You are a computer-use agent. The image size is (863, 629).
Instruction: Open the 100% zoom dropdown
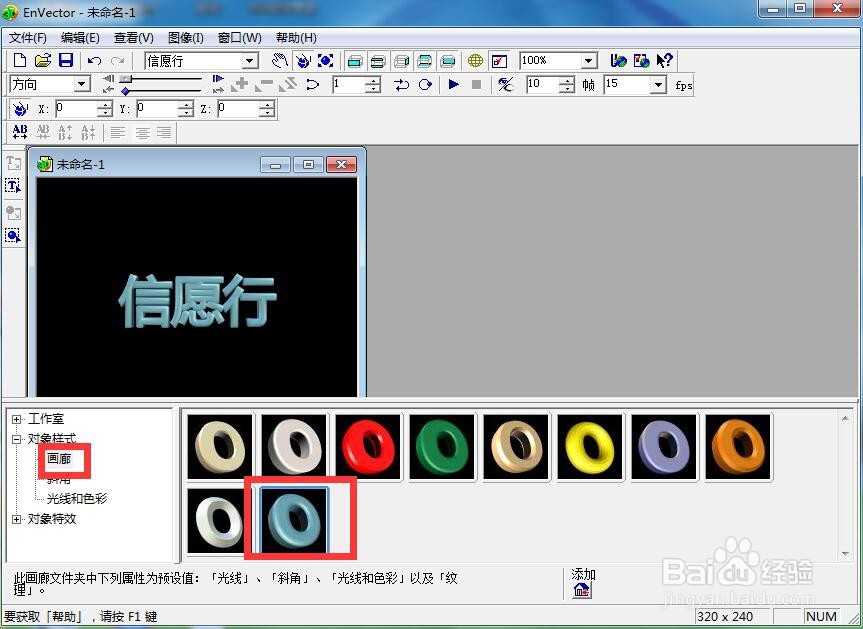[589, 61]
